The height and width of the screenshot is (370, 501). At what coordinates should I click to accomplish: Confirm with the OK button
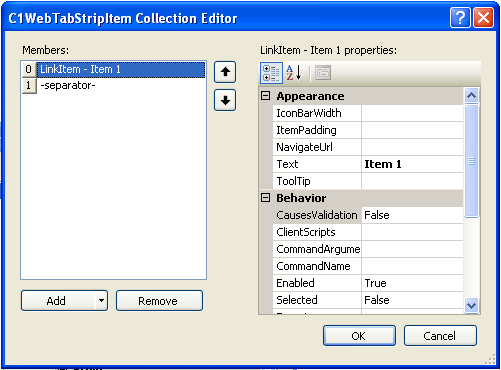[359, 336]
